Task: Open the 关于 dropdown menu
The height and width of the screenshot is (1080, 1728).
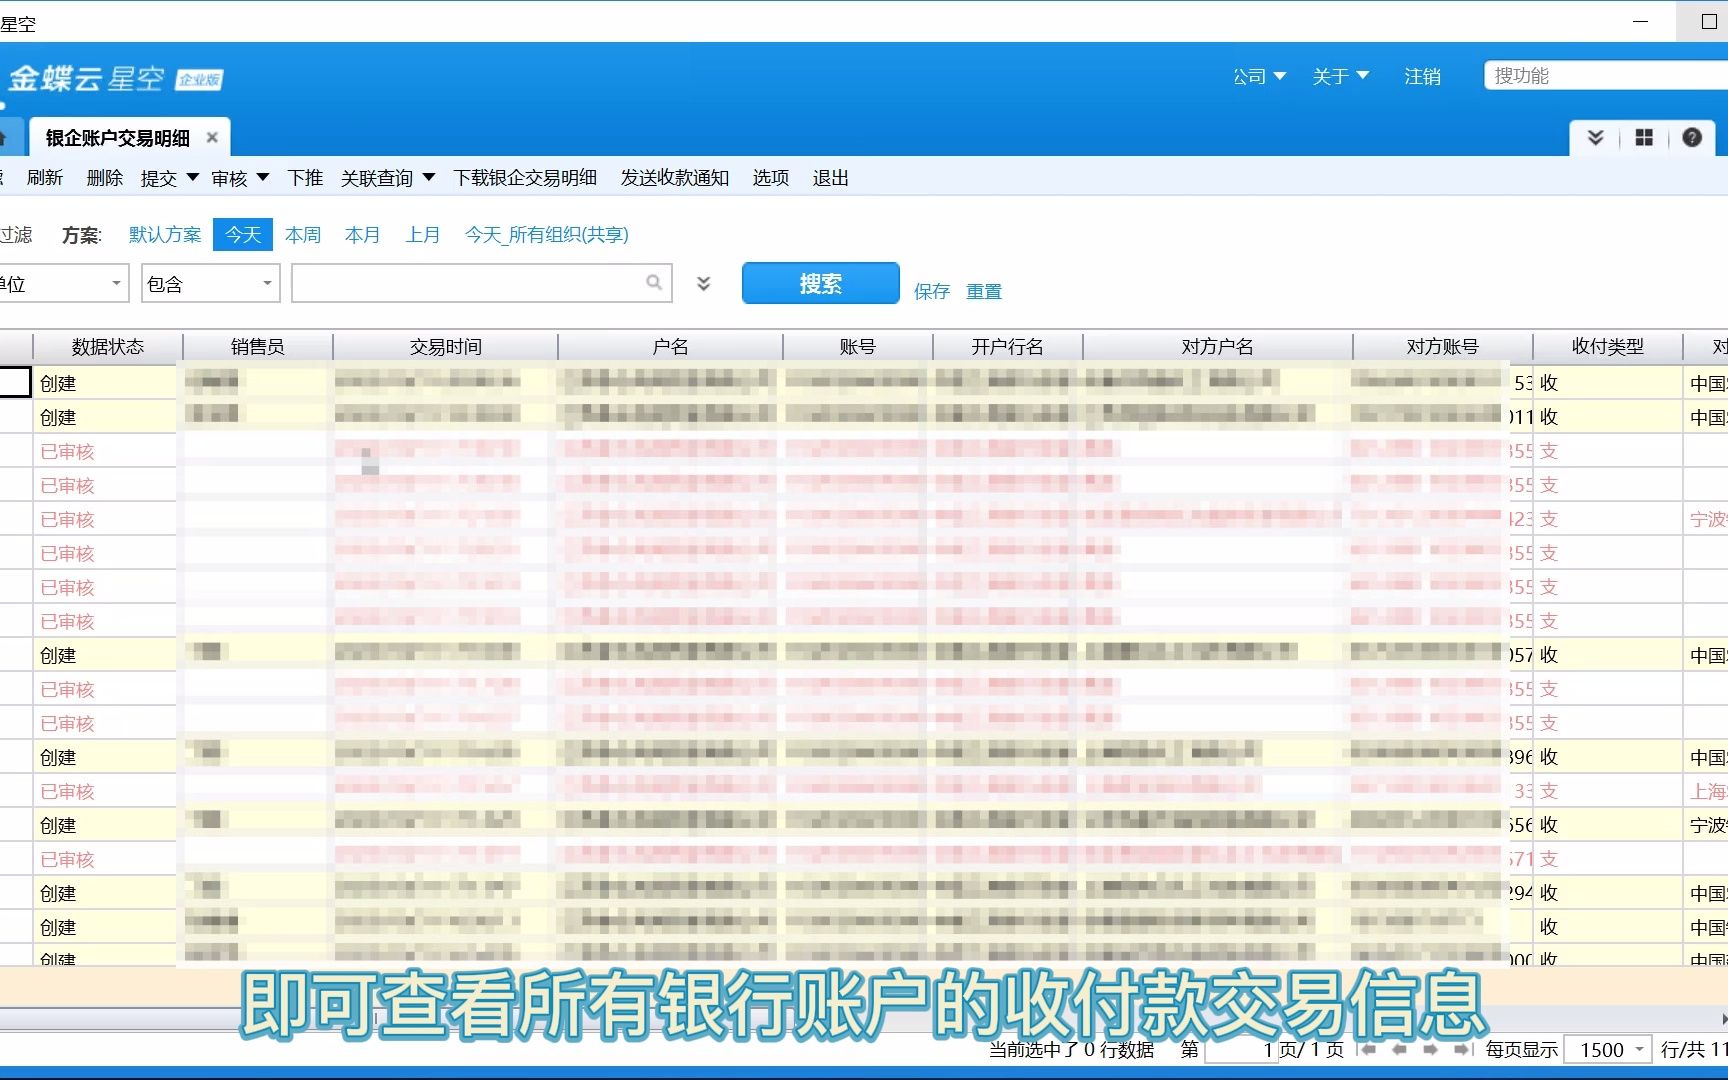Action: tap(1340, 76)
